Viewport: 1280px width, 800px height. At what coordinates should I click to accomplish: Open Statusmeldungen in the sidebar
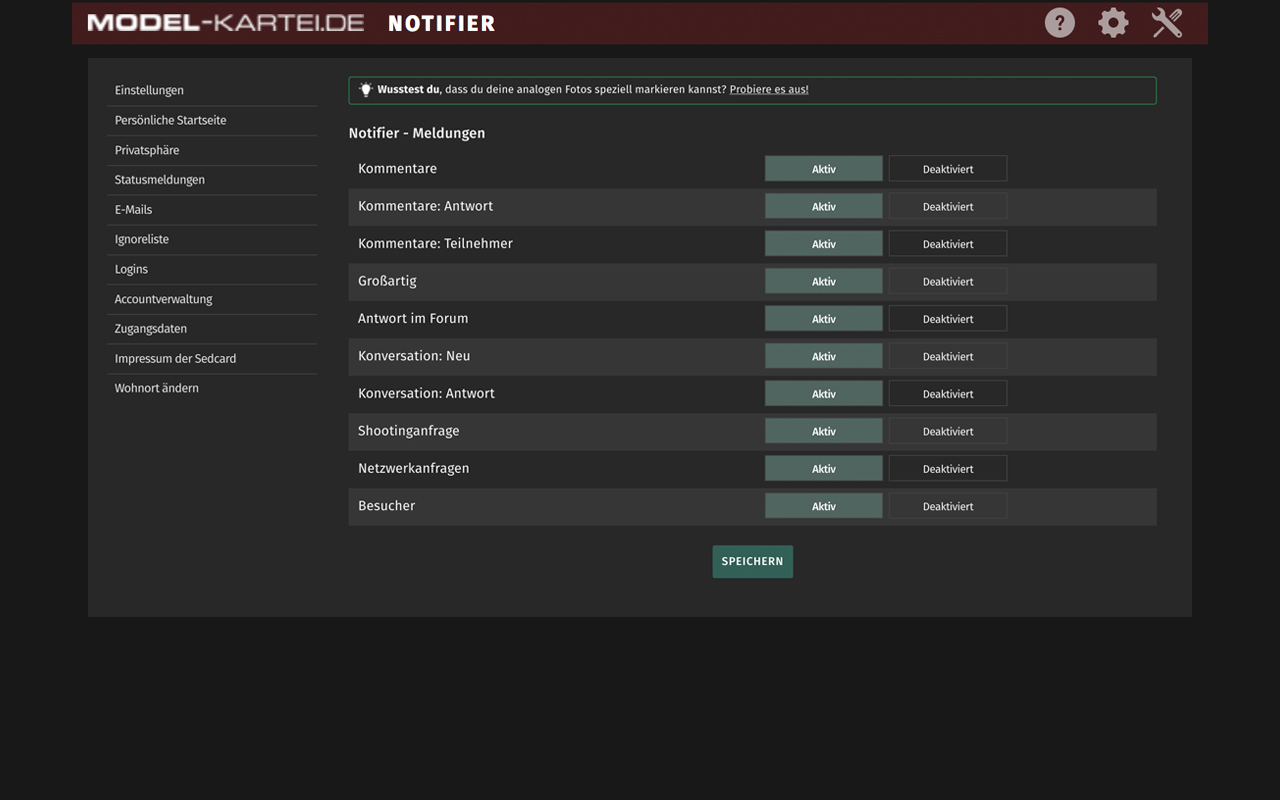click(x=212, y=180)
